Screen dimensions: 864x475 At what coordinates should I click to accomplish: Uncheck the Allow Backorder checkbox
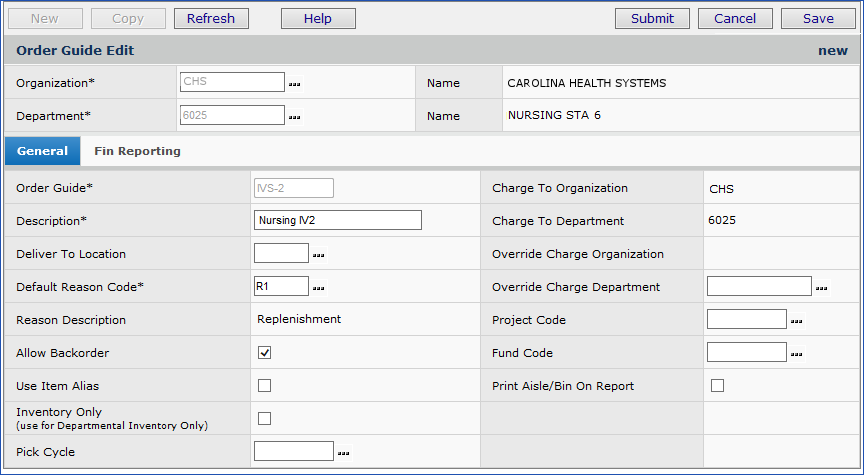click(x=265, y=353)
